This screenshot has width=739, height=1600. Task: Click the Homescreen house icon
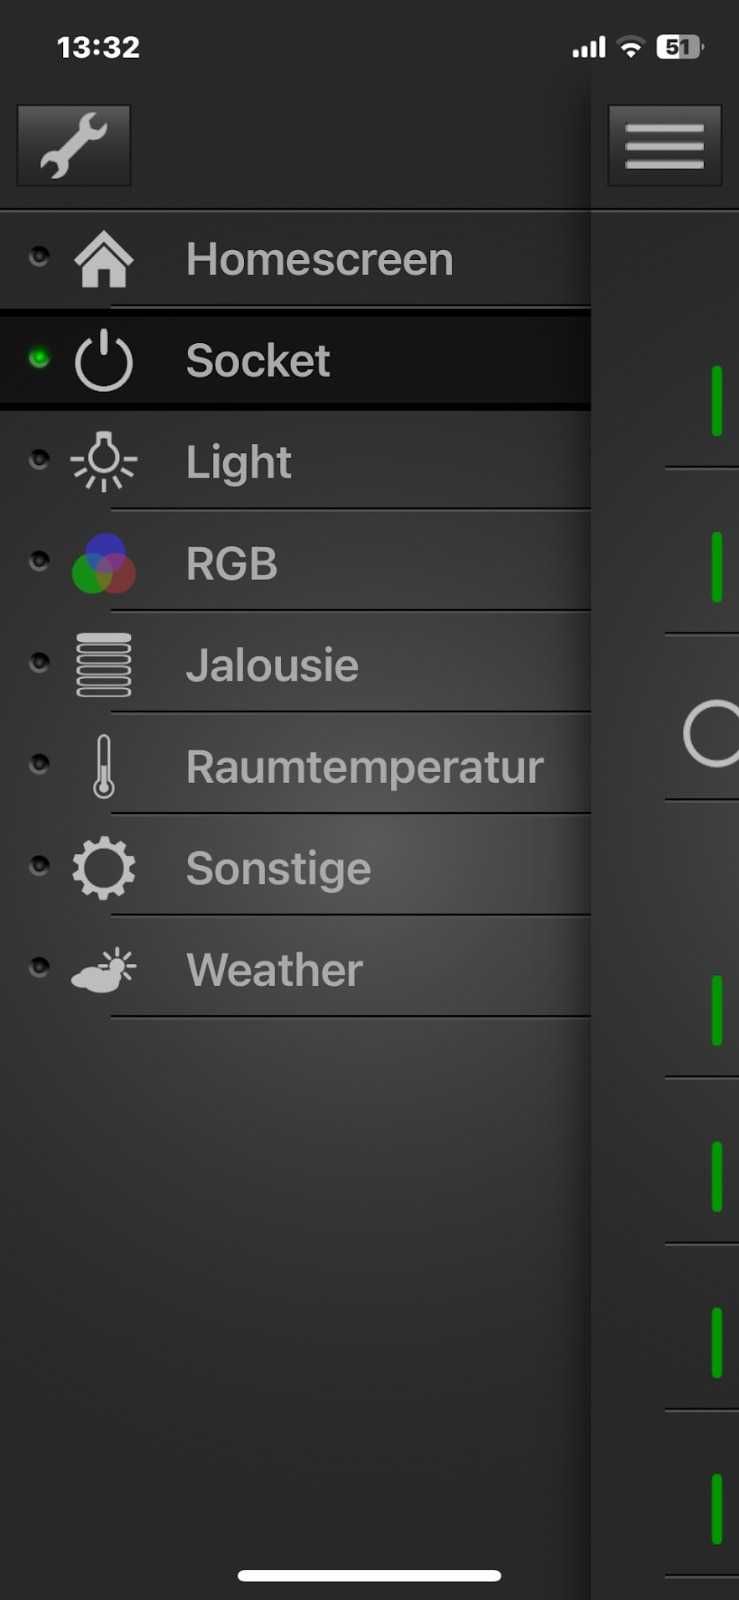tap(104, 259)
